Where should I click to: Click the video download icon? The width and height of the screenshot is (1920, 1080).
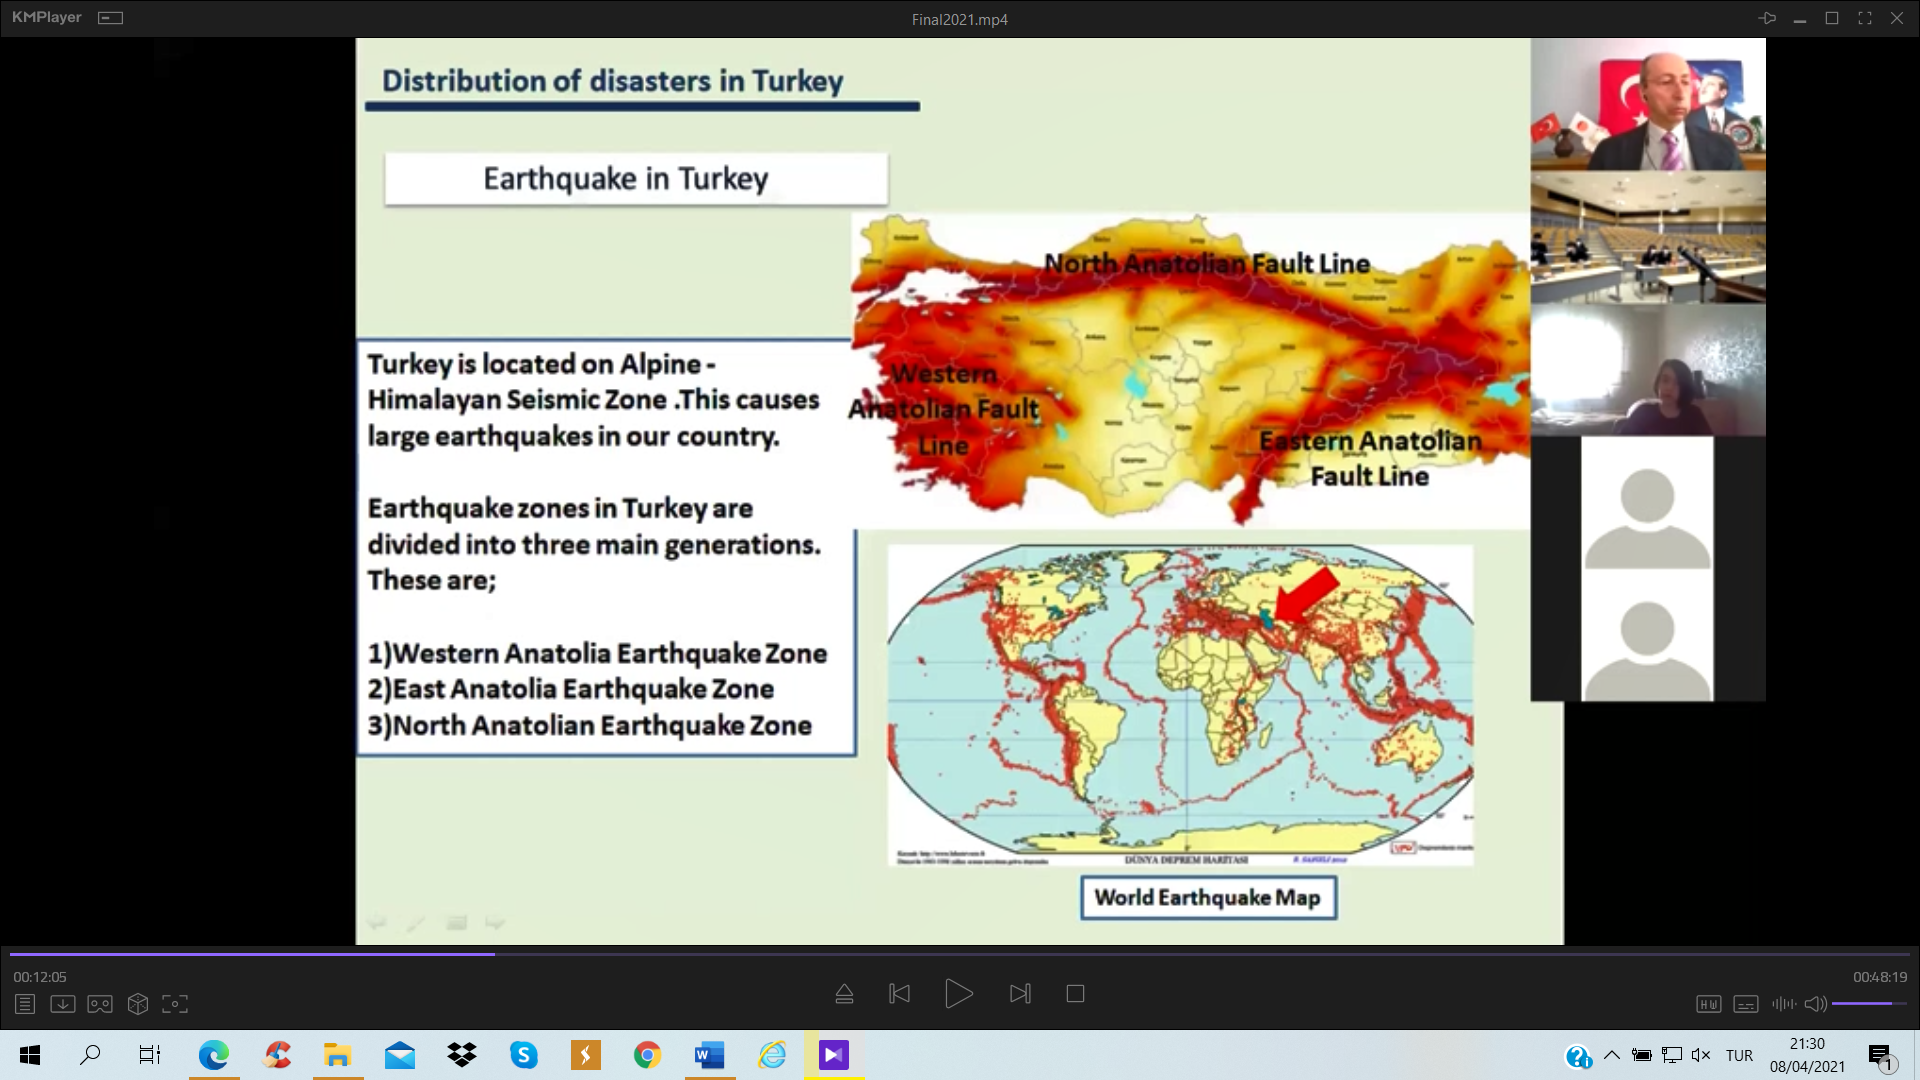coord(62,1004)
